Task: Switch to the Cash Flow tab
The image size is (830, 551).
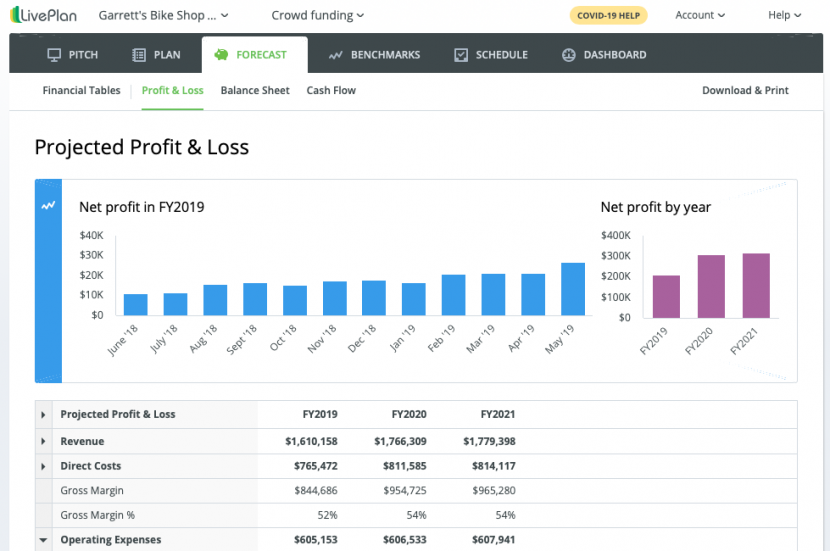Action: 331,91
